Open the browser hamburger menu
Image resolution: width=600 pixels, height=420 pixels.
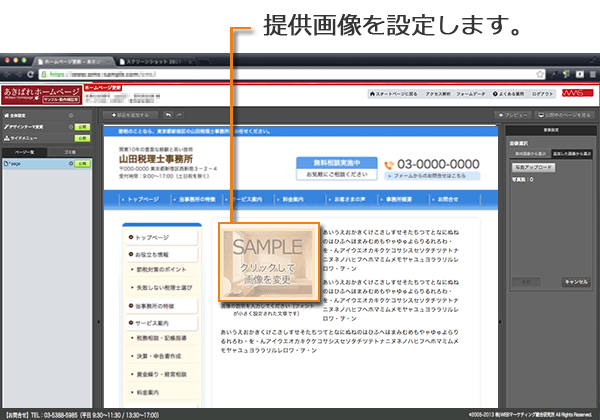588,74
